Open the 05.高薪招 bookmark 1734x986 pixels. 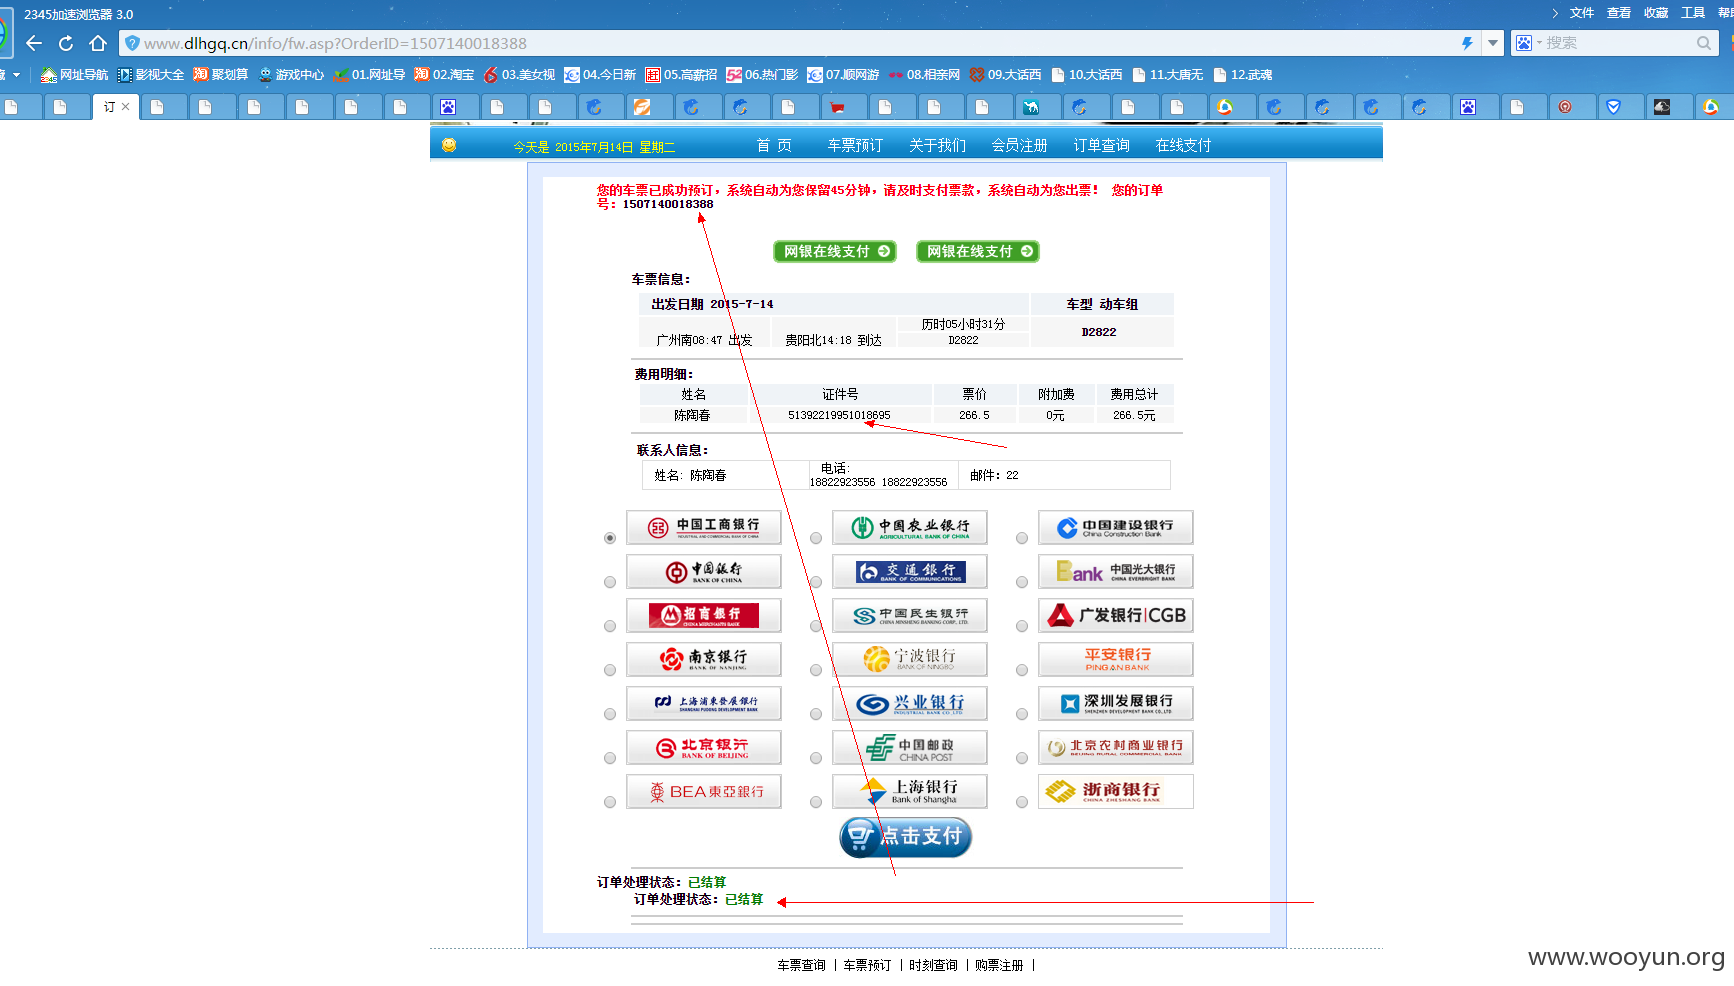click(681, 75)
